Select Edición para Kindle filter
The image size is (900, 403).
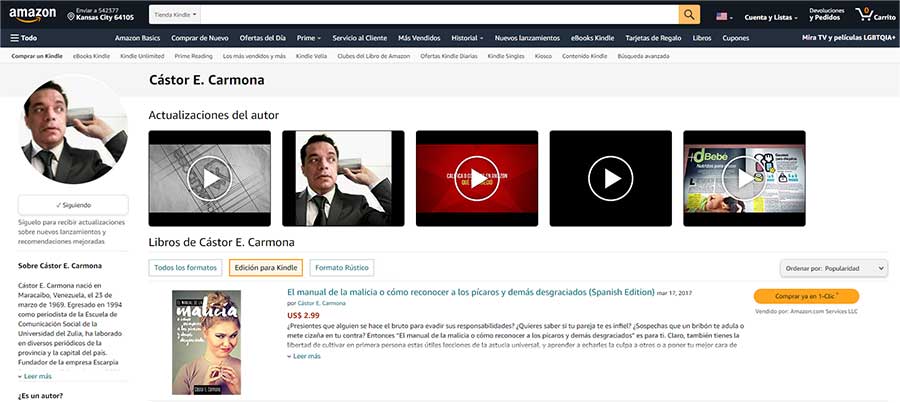266,268
